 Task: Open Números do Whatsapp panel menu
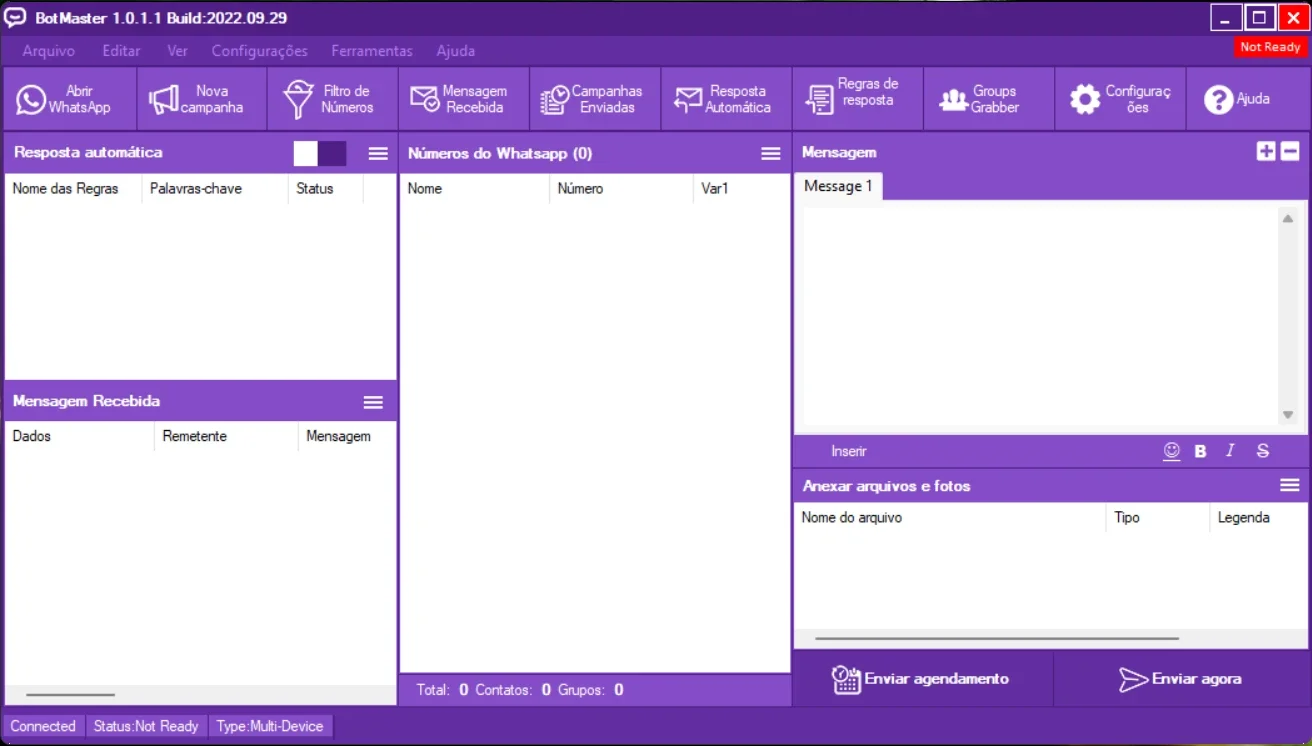[771, 153]
